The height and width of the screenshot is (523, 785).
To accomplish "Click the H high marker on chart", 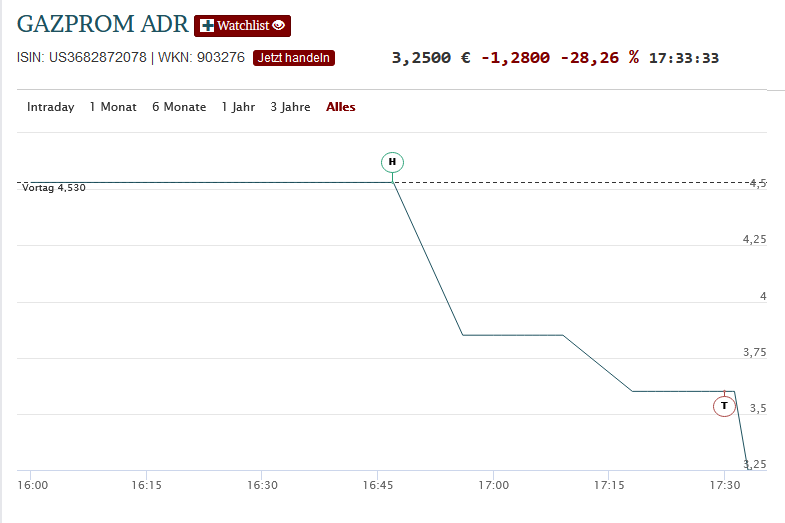I will click(392, 162).
